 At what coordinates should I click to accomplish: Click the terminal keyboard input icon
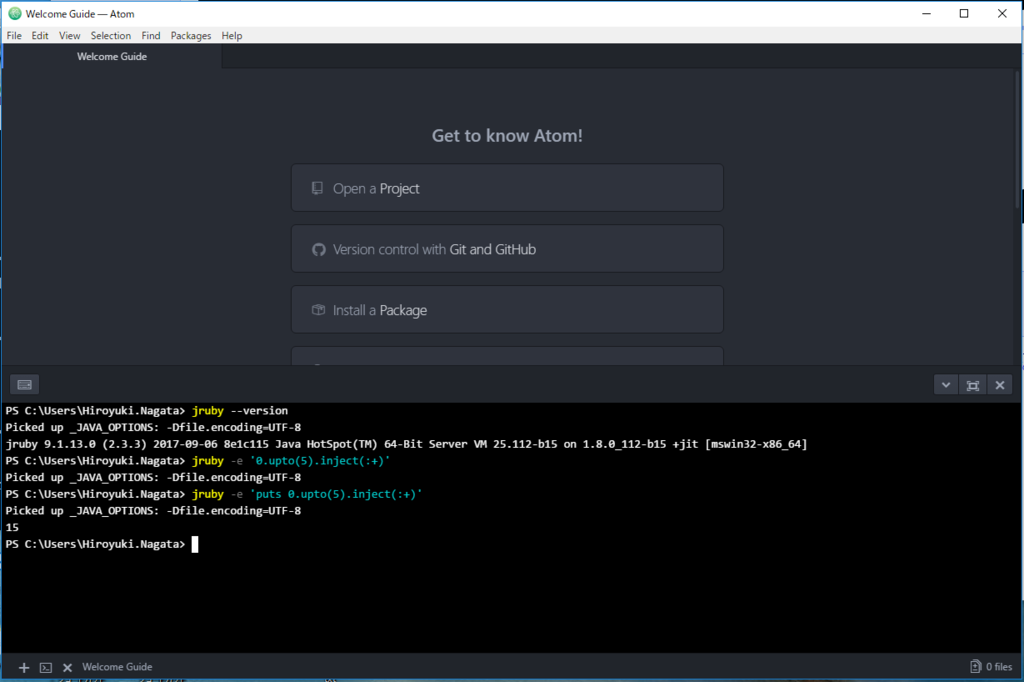click(x=25, y=385)
